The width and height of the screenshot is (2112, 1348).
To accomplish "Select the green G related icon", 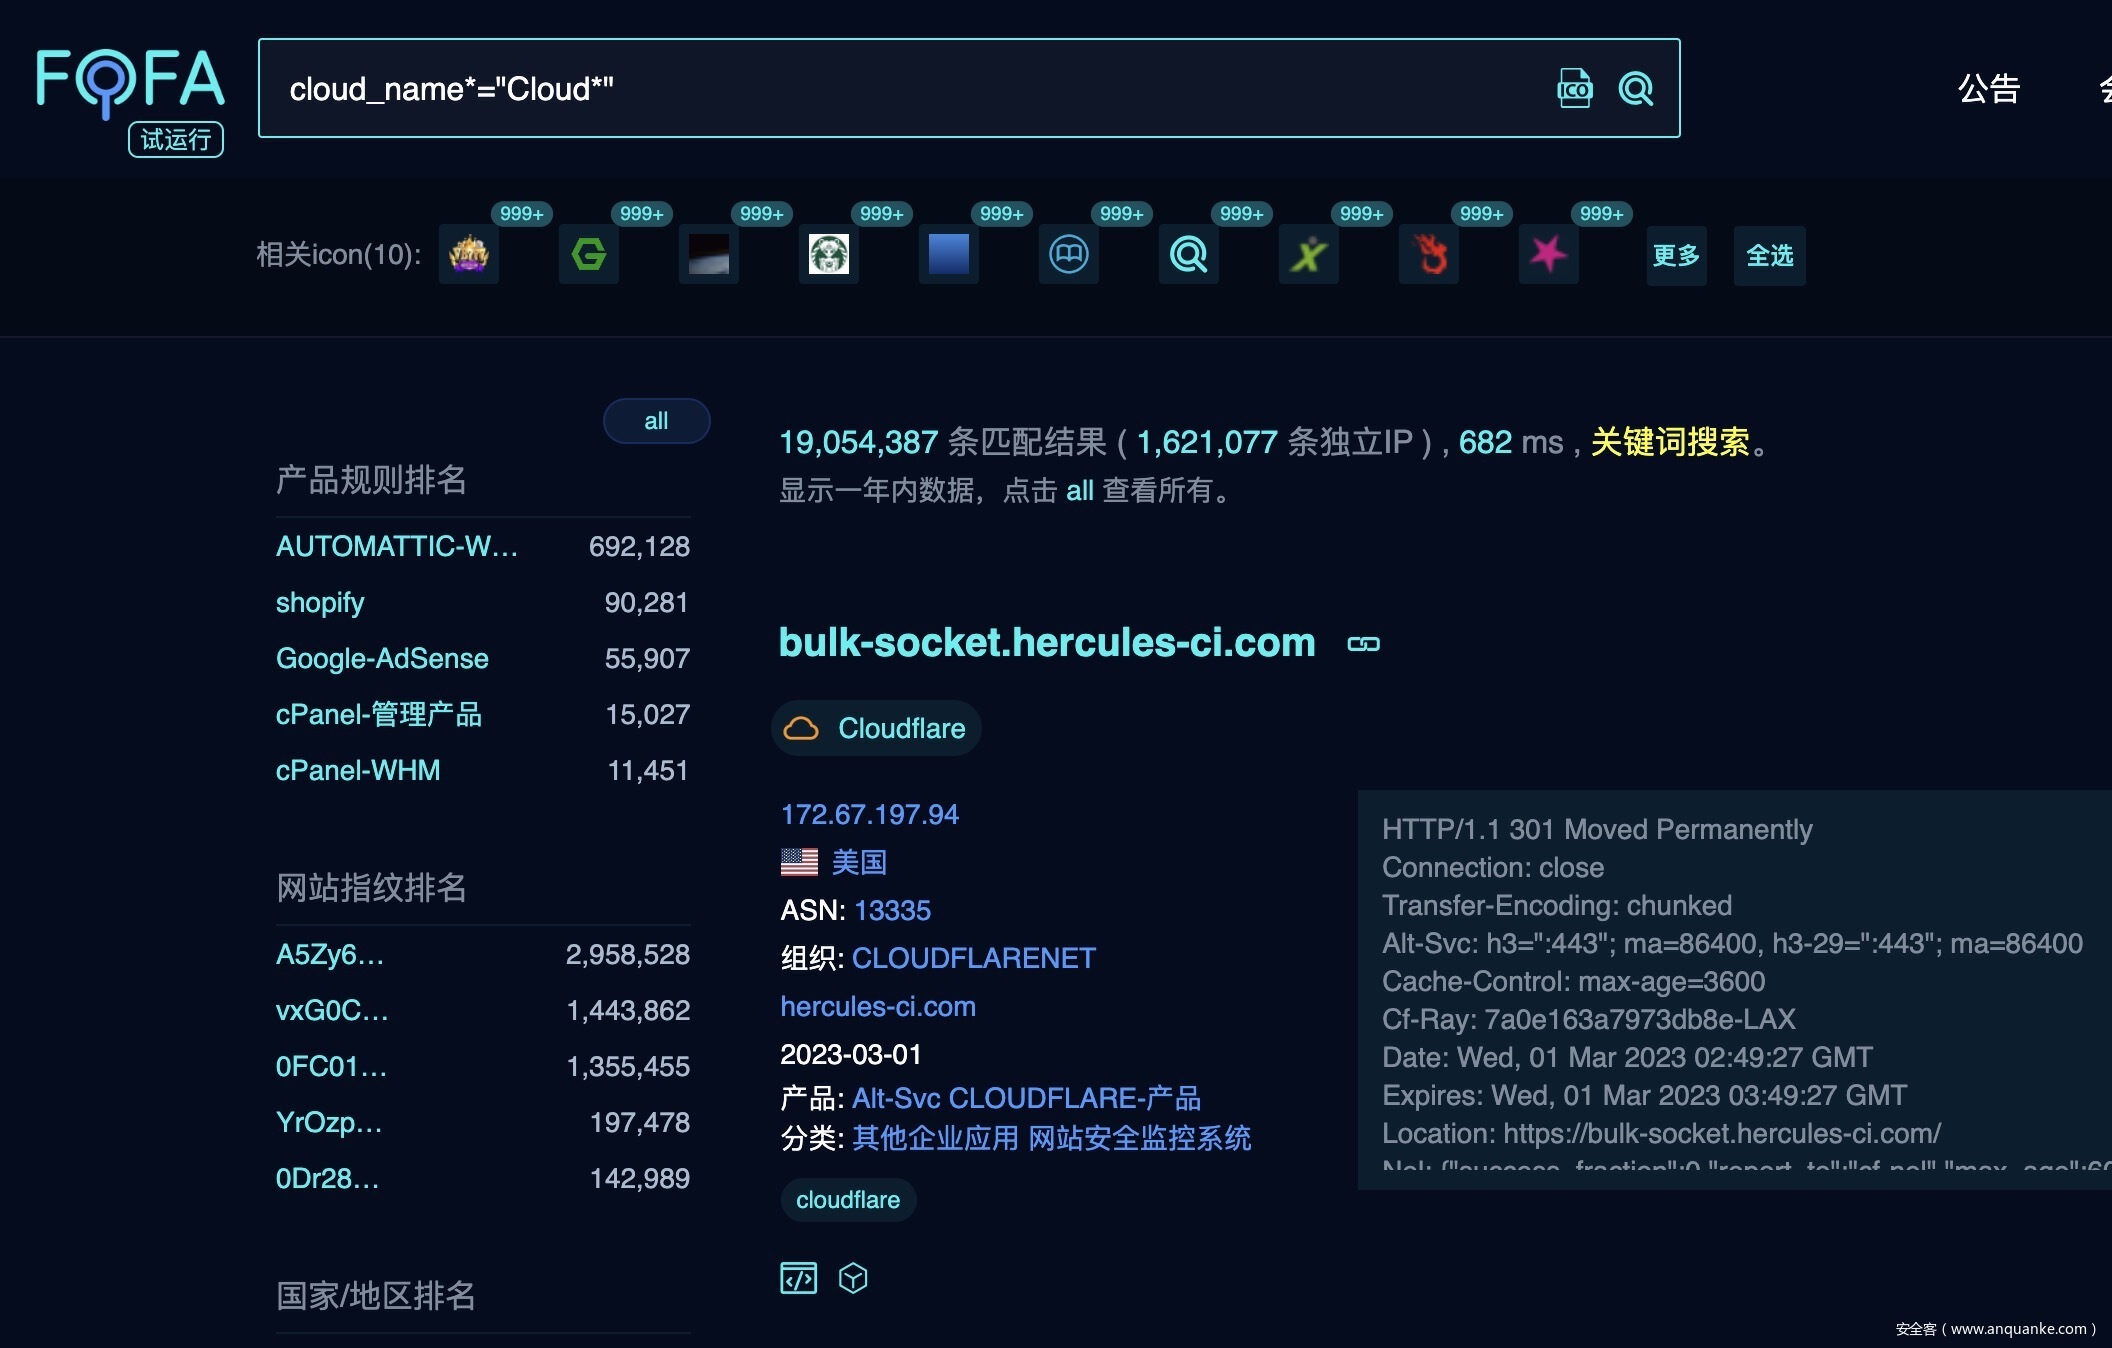I will [x=588, y=255].
